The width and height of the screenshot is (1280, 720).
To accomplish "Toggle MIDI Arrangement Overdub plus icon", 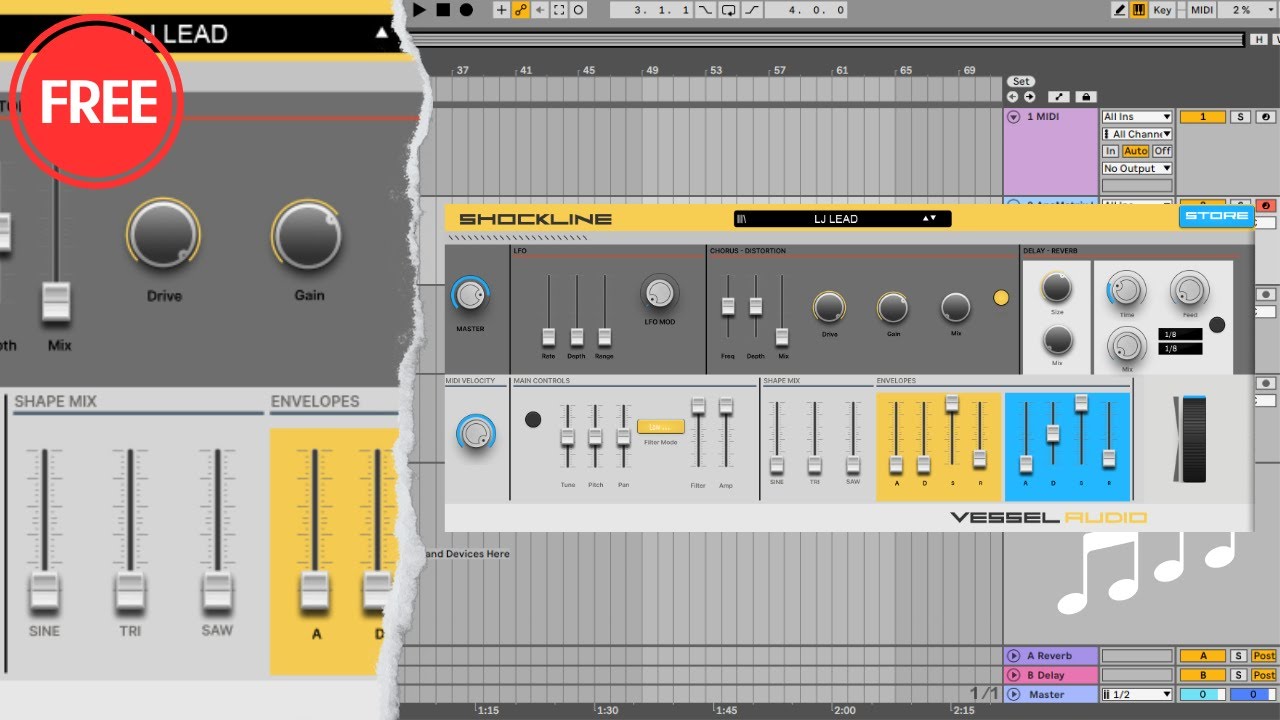I will coord(502,10).
